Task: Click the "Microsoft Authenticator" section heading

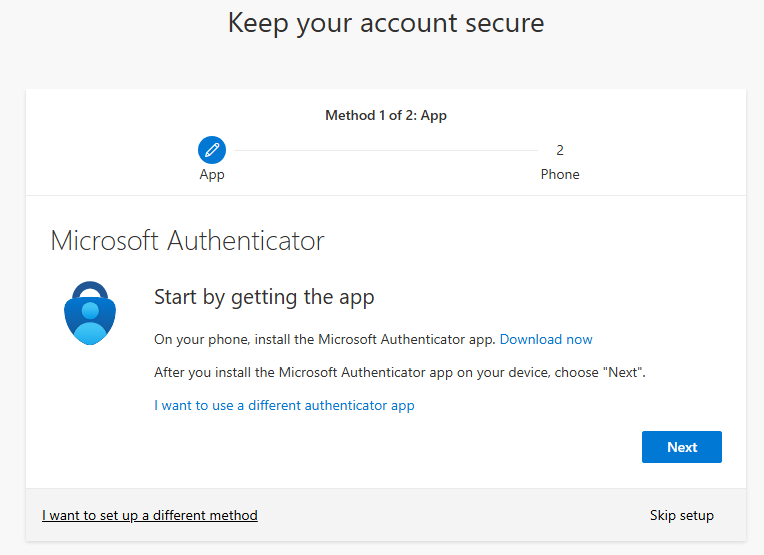Action: coord(187,241)
